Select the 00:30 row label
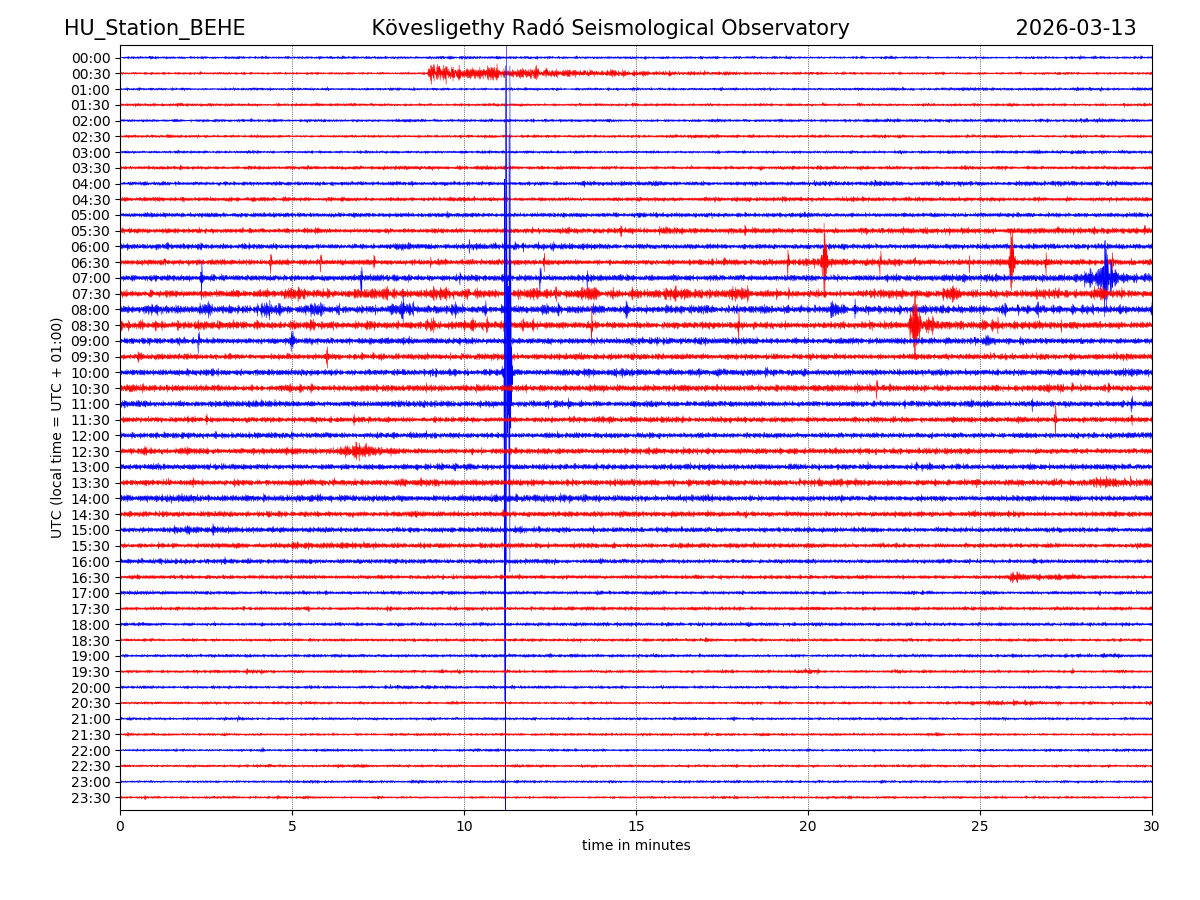 coord(91,74)
